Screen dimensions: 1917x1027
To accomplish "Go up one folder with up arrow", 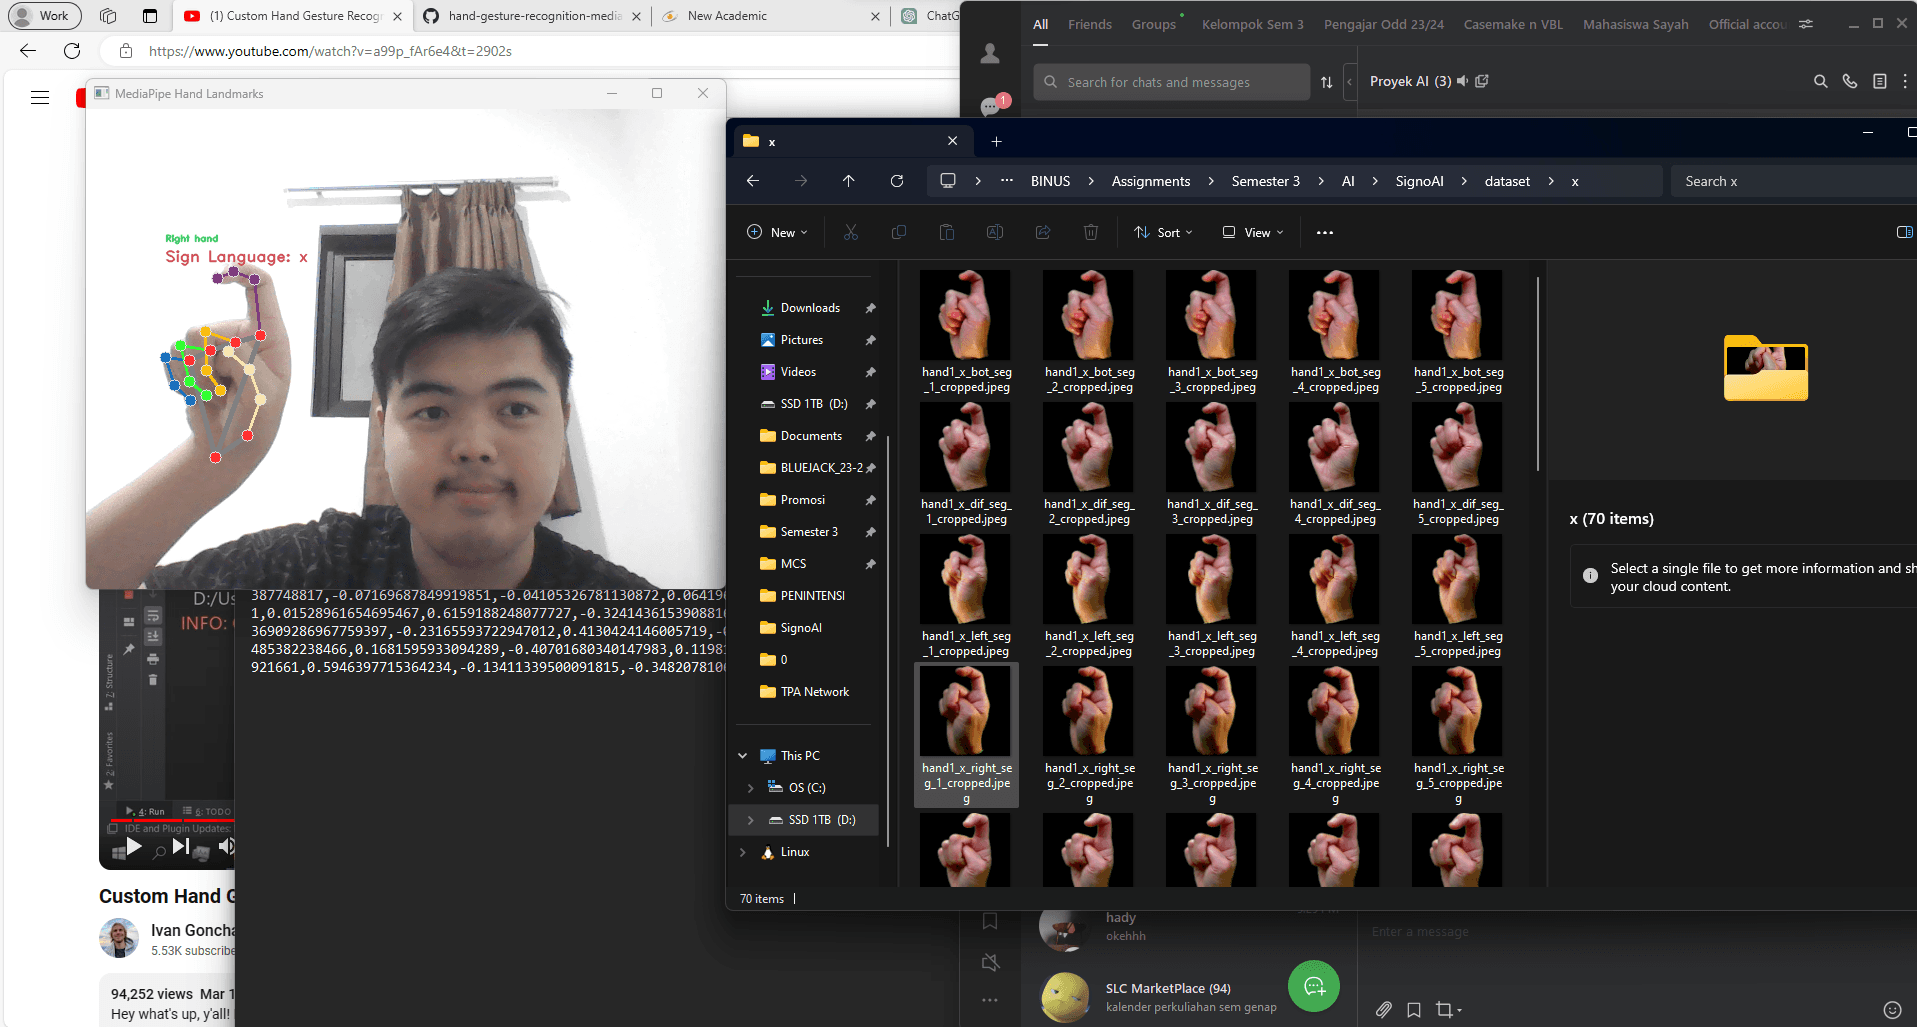I will (848, 181).
